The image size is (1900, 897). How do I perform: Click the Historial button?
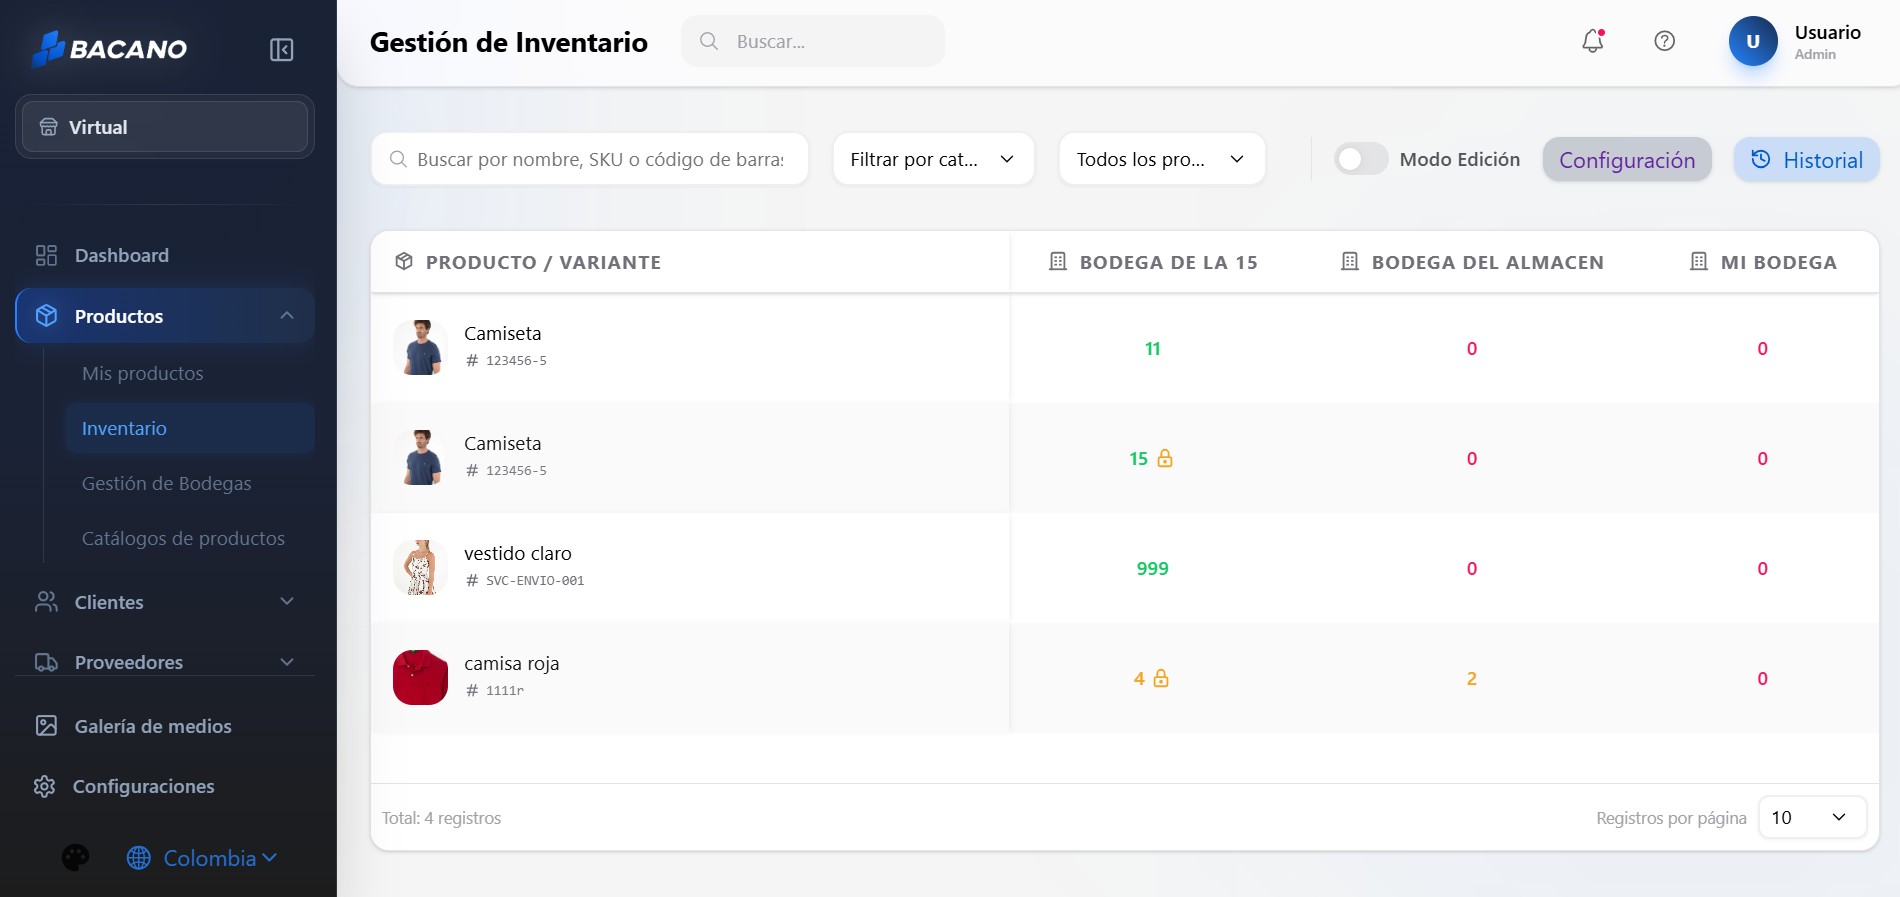point(1806,160)
